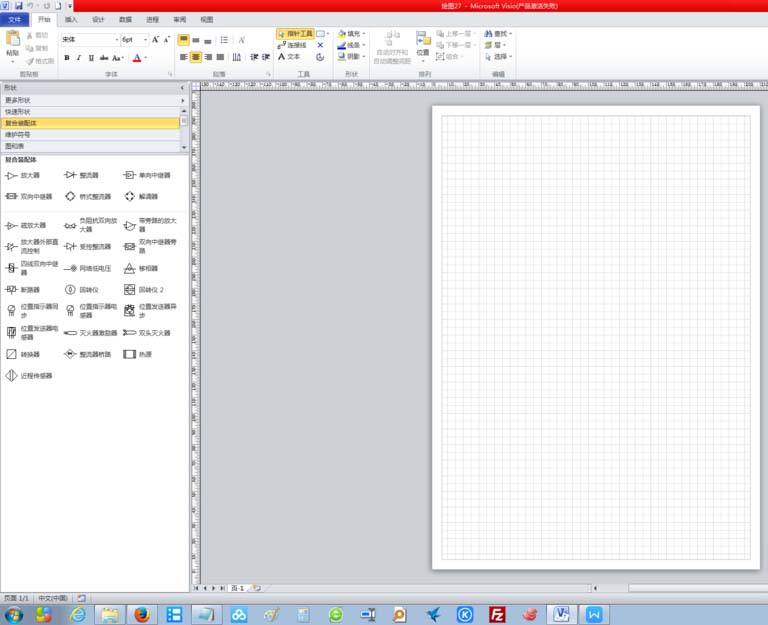Click the Text Block rotate icon
The width and height of the screenshot is (768, 625).
click(x=320, y=57)
